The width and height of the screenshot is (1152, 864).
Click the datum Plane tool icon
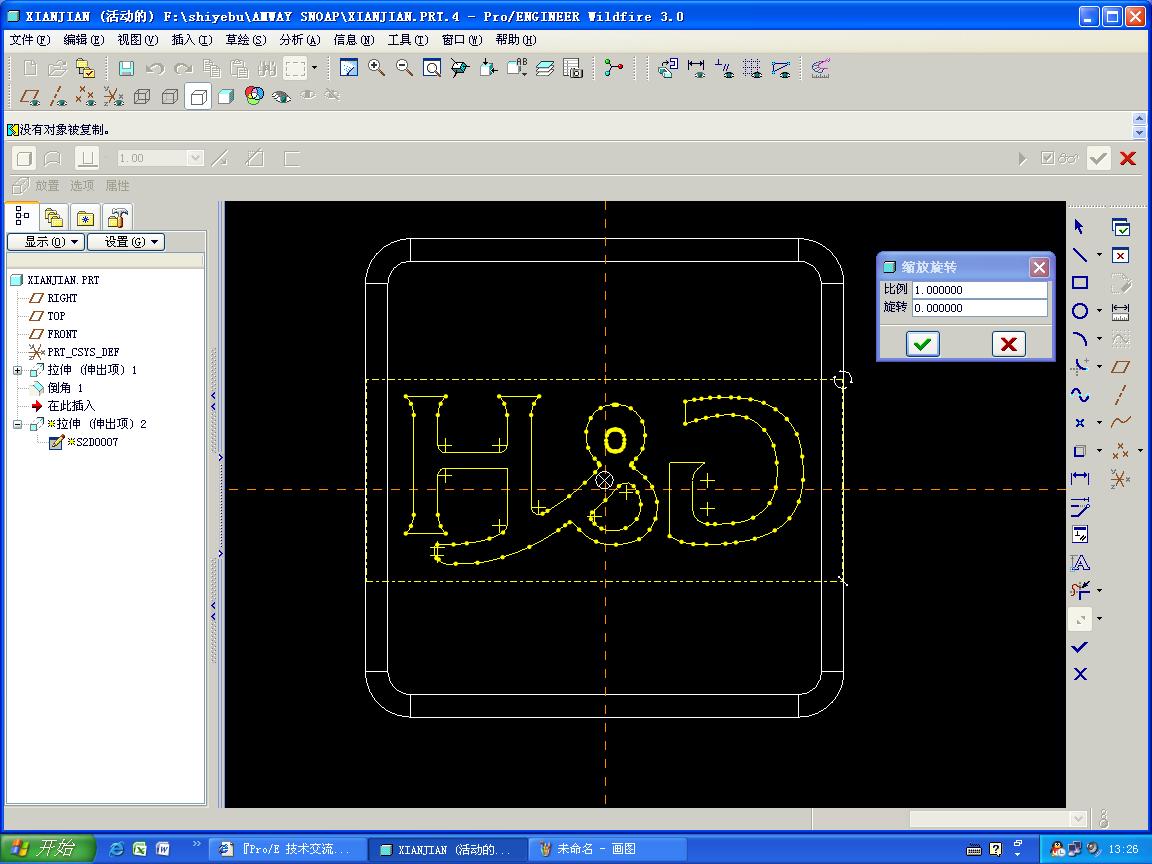pos(1120,367)
